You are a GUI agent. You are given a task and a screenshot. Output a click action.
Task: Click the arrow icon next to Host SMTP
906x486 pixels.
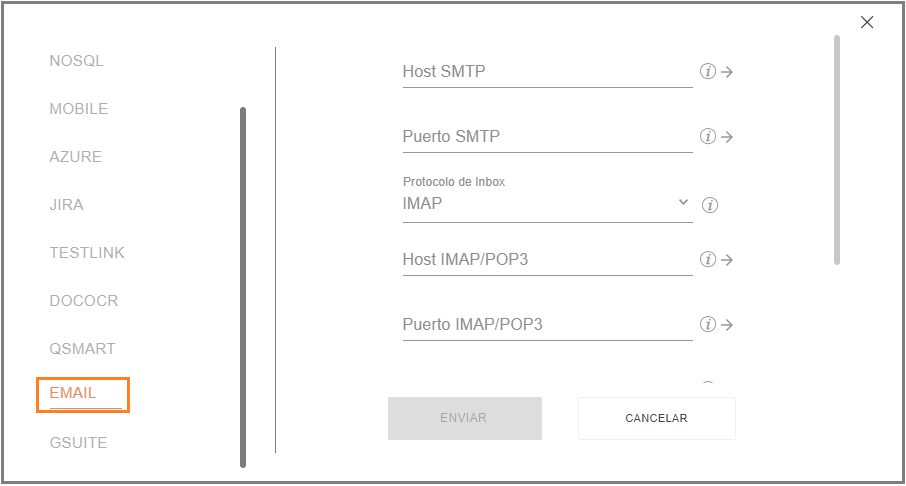pos(727,72)
